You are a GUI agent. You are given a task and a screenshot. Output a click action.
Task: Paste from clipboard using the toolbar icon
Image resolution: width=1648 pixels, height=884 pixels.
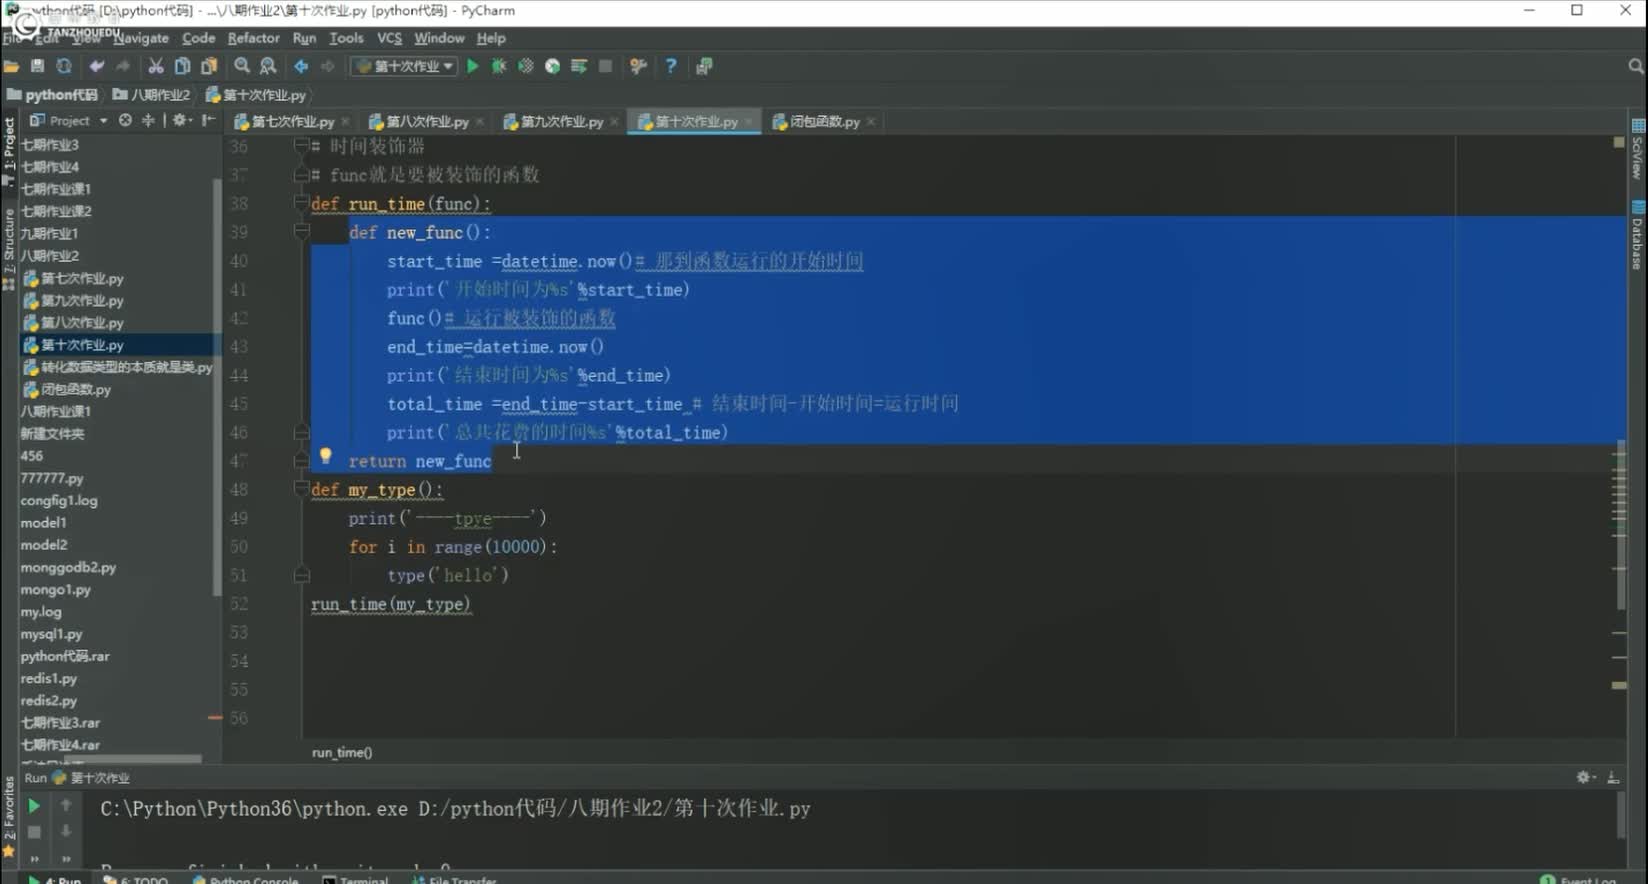209,66
